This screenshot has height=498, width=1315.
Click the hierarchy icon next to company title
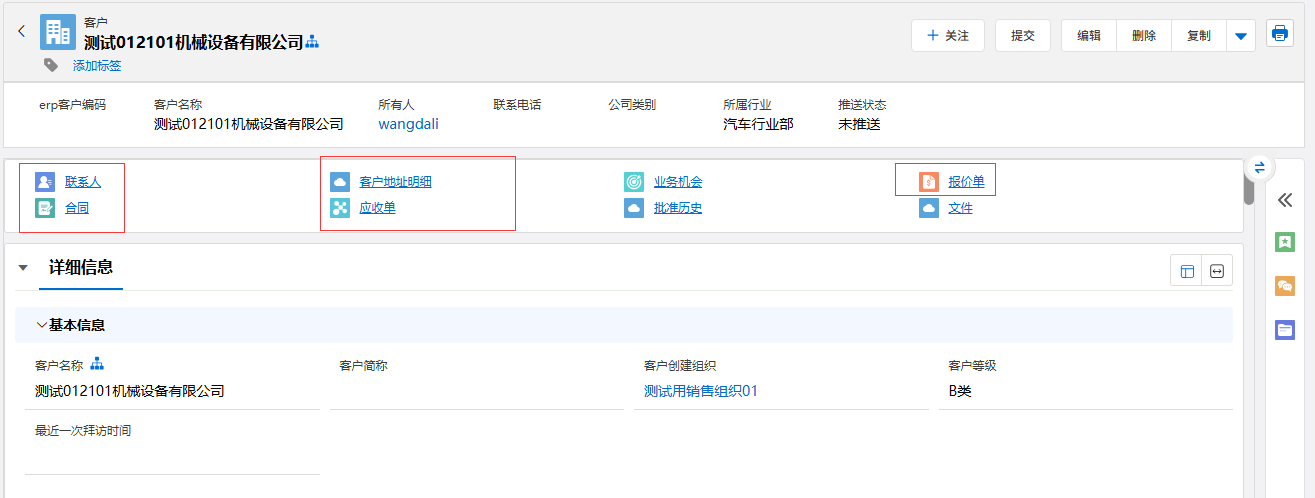[312, 42]
